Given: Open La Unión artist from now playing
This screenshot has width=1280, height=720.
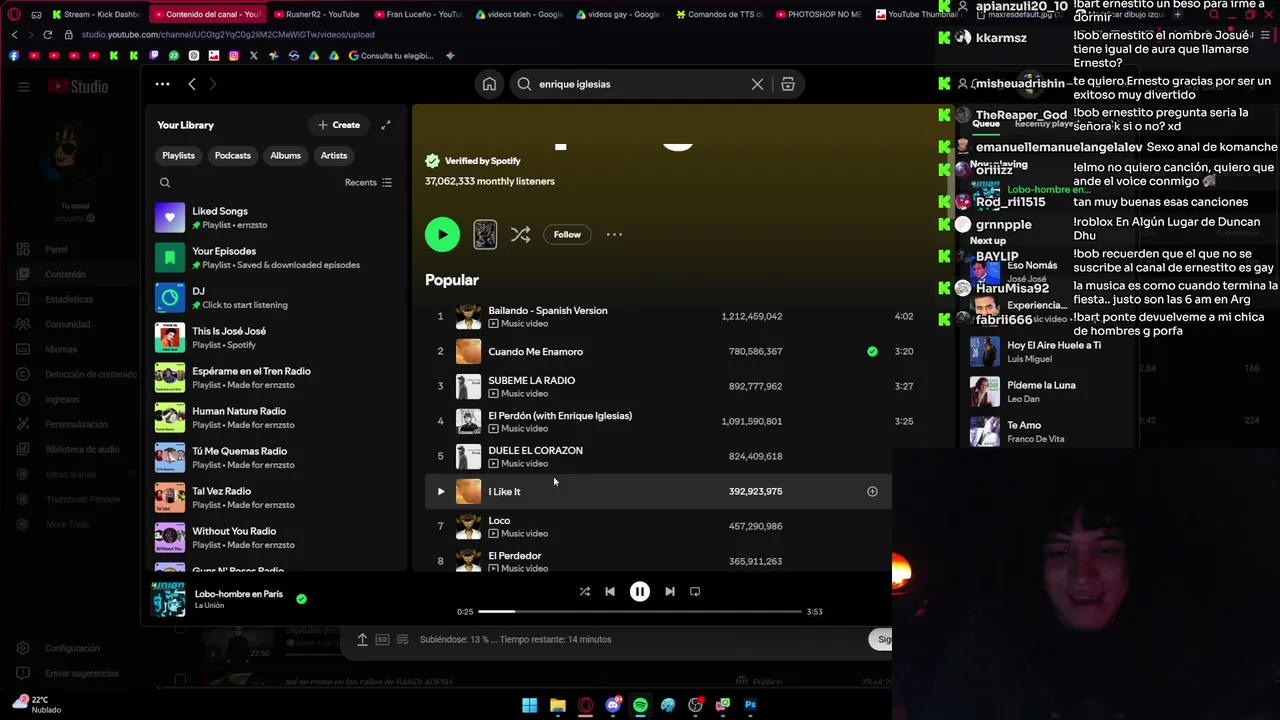Looking at the screenshot, I should pyautogui.click(x=209, y=606).
